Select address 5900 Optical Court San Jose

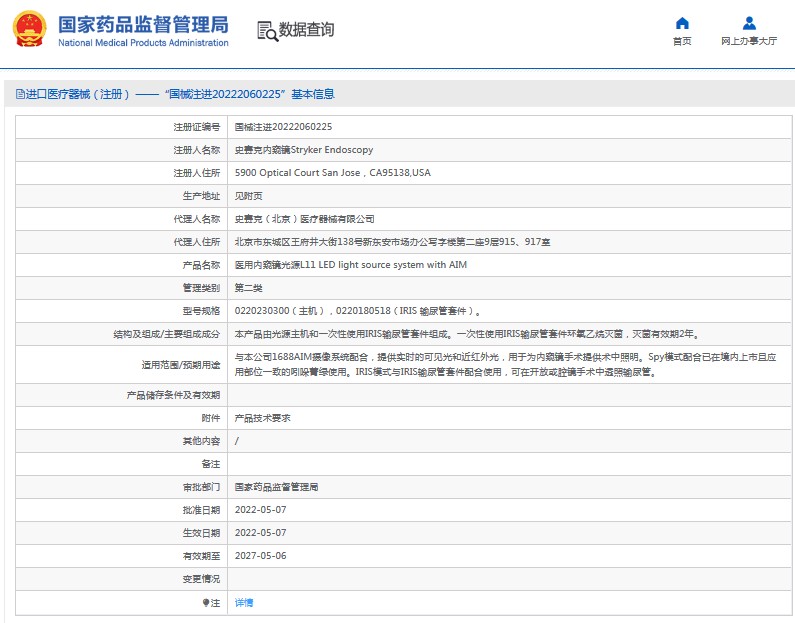[333, 173]
